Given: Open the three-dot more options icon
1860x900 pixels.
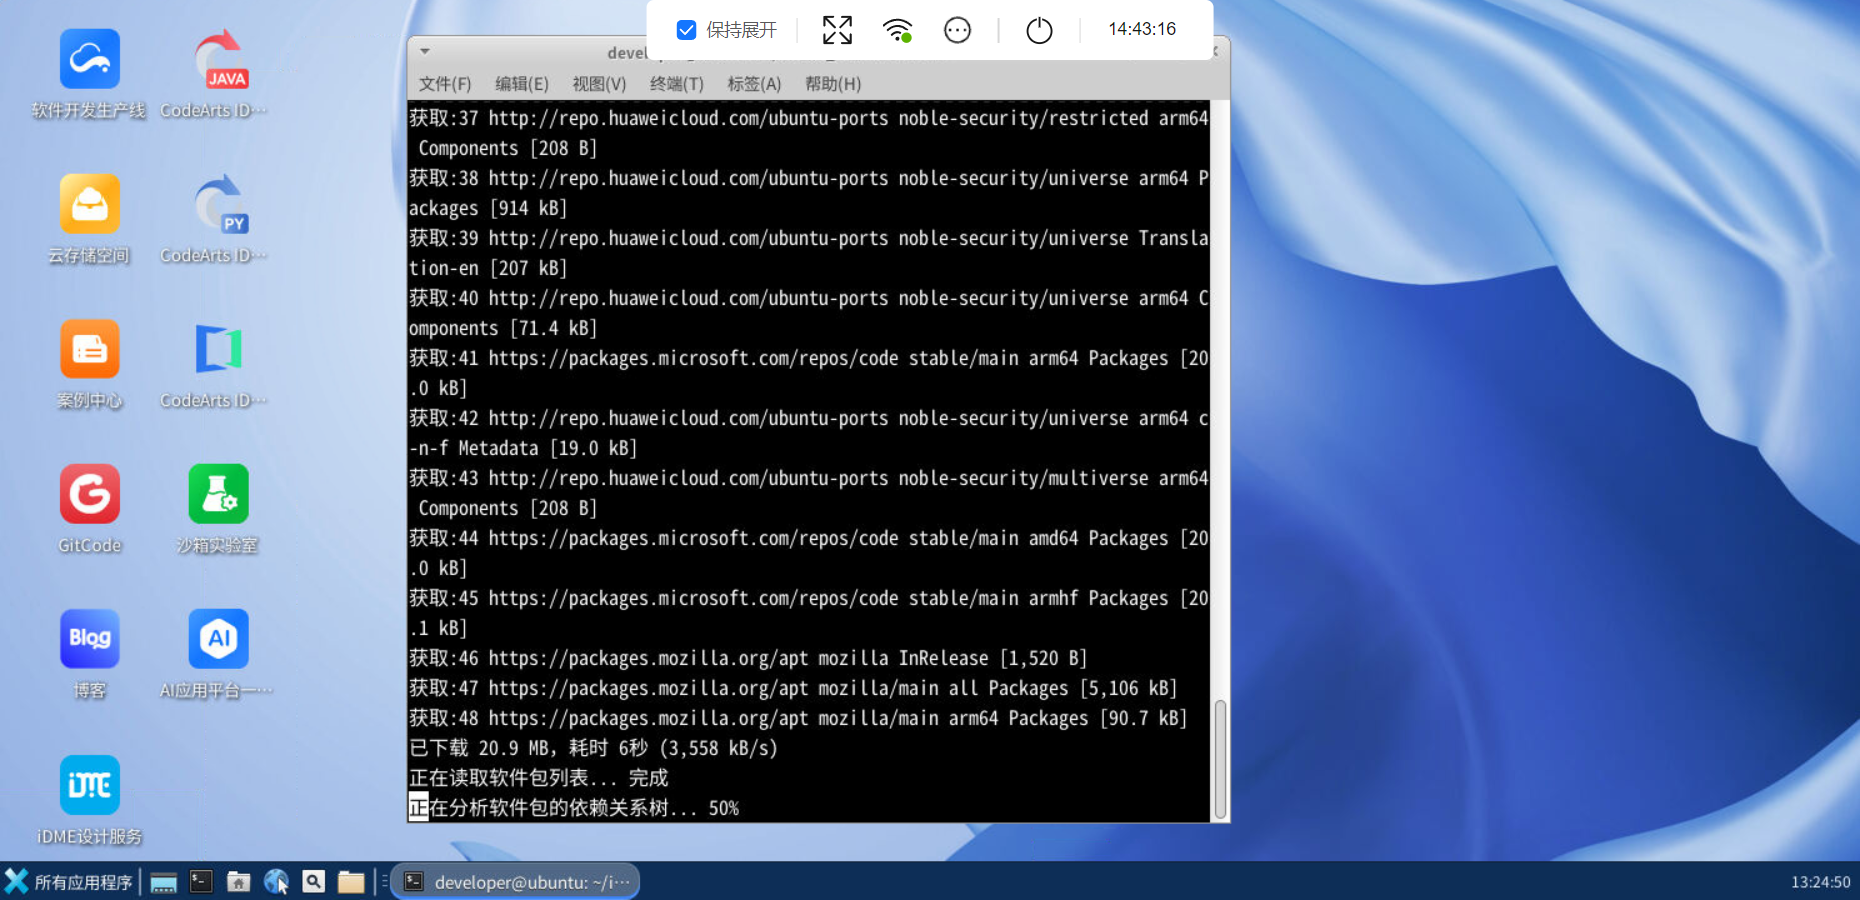Looking at the screenshot, I should coord(957,30).
